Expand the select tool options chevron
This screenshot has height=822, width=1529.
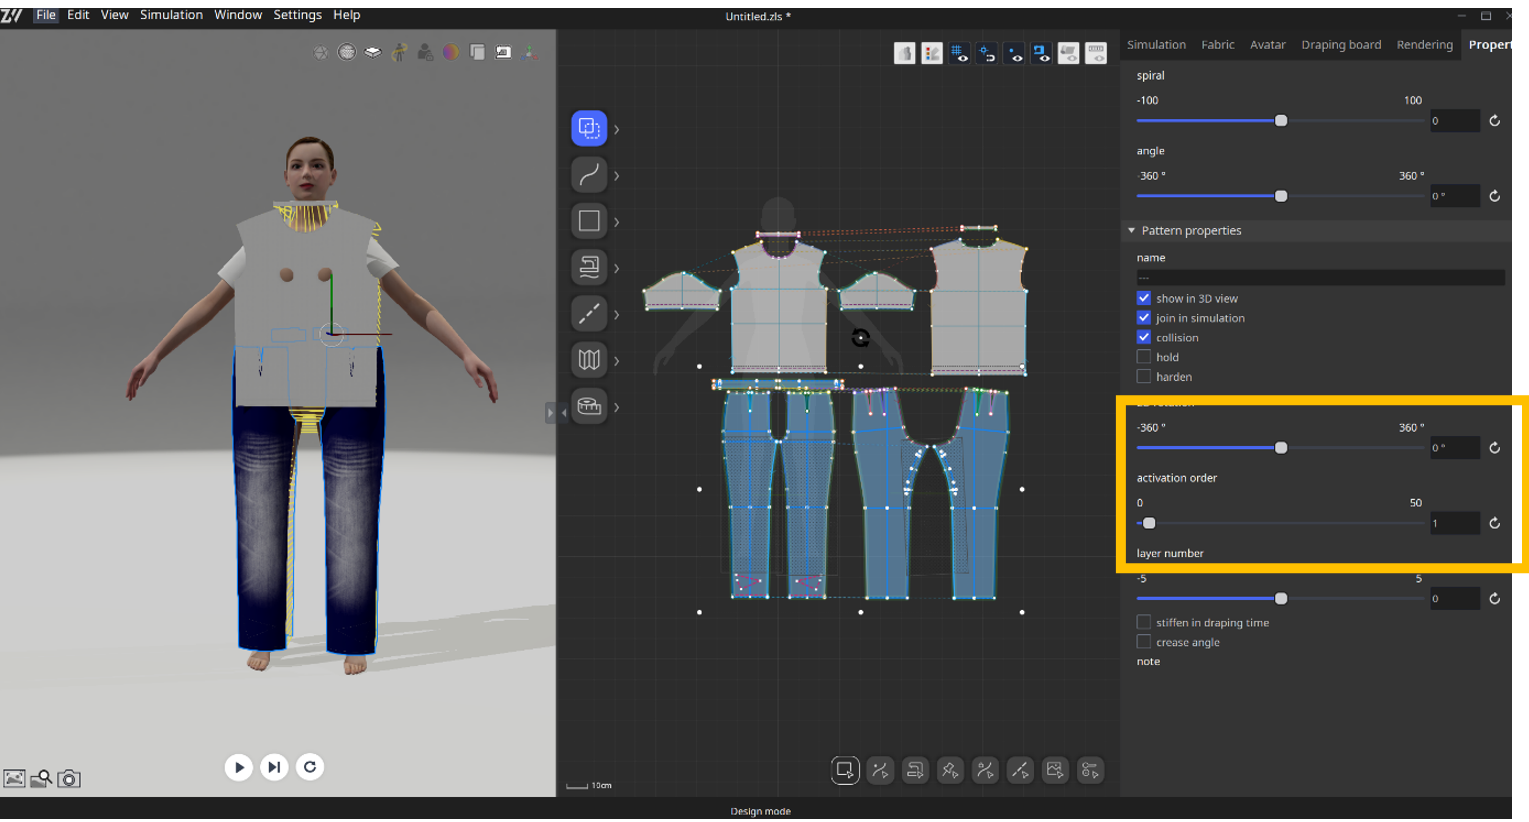tap(617, 129)
